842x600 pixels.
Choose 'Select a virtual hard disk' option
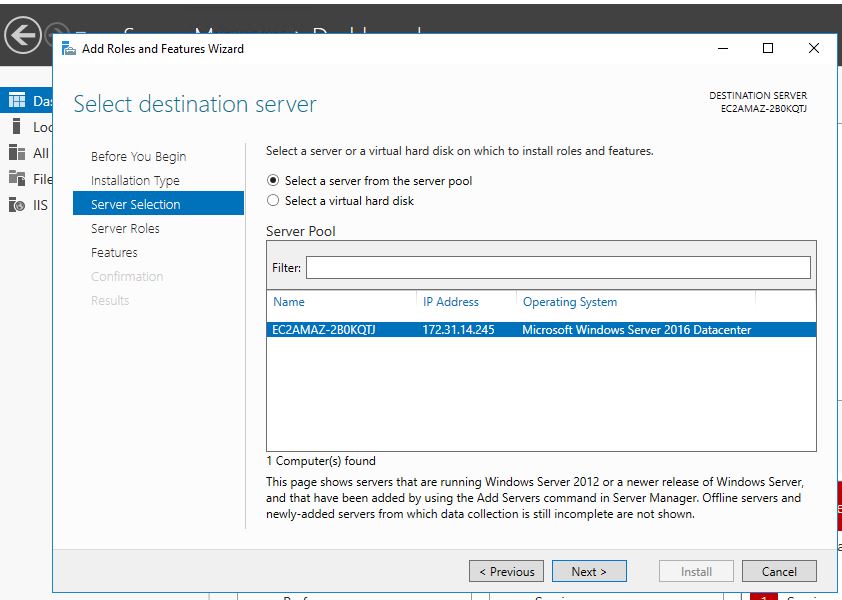point(273,201)
